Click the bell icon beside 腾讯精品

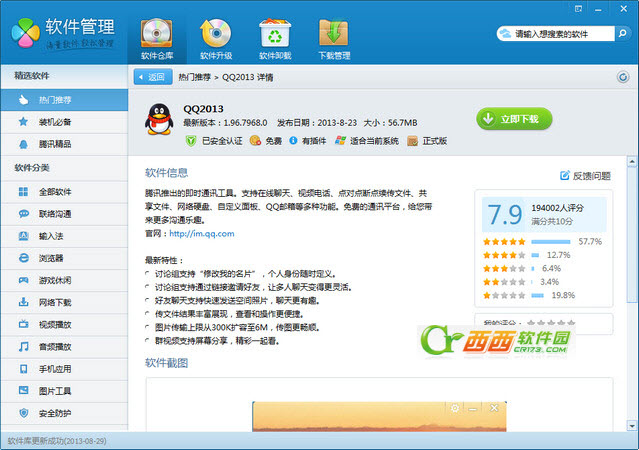(x=23, y=144)
